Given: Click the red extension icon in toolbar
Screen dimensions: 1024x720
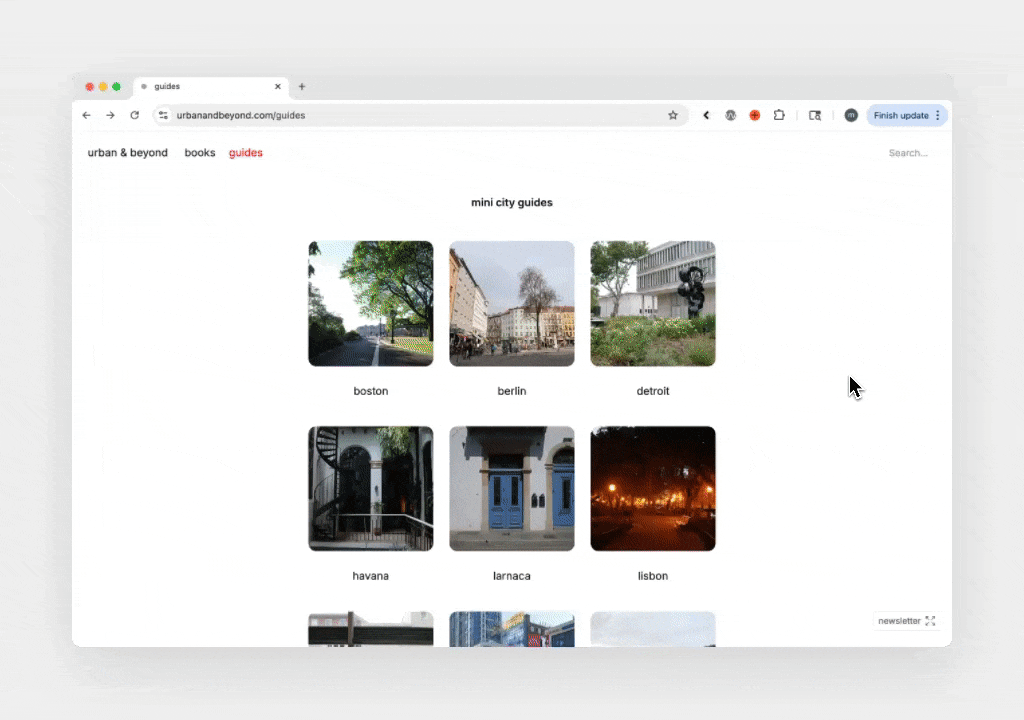Looking at the screenshot, I should point(755,115).
